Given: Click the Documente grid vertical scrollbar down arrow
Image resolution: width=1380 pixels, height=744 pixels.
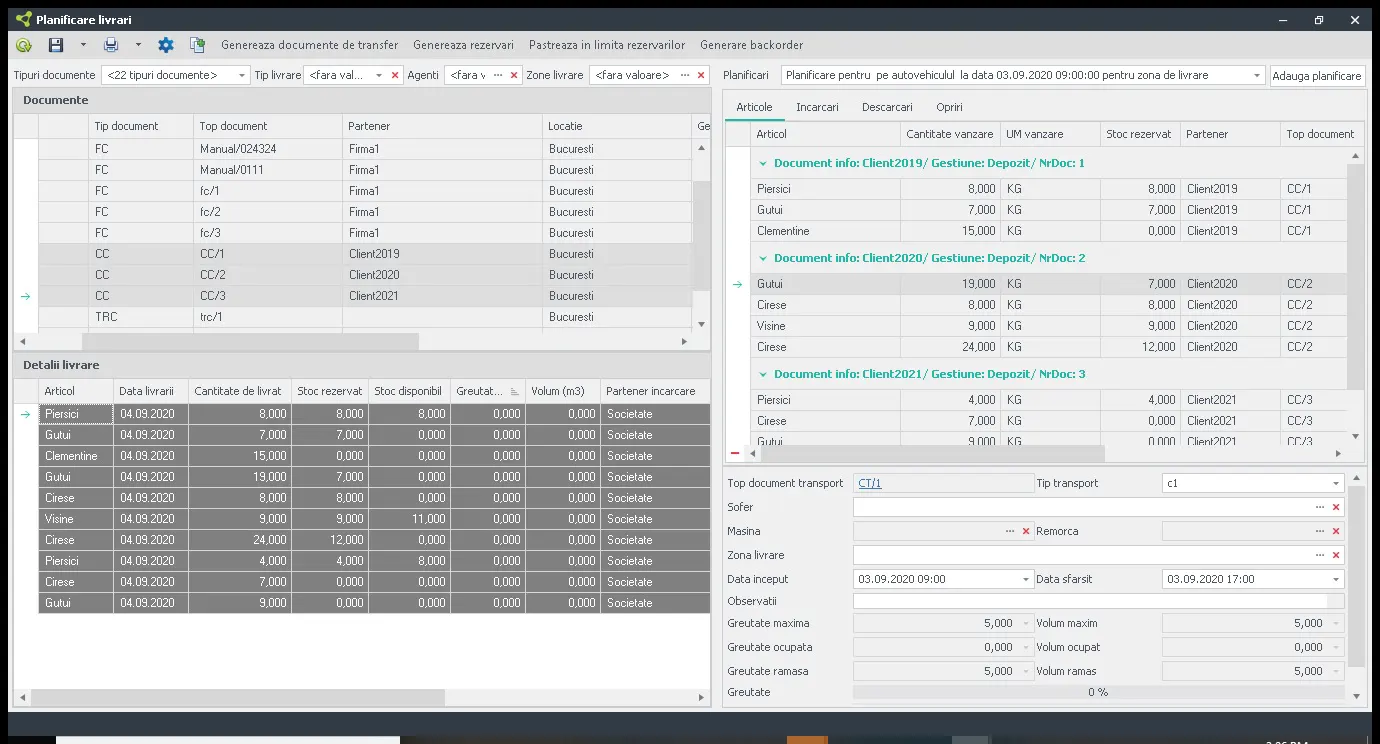Looking at the screenshot, I should [x=701, y=324].
